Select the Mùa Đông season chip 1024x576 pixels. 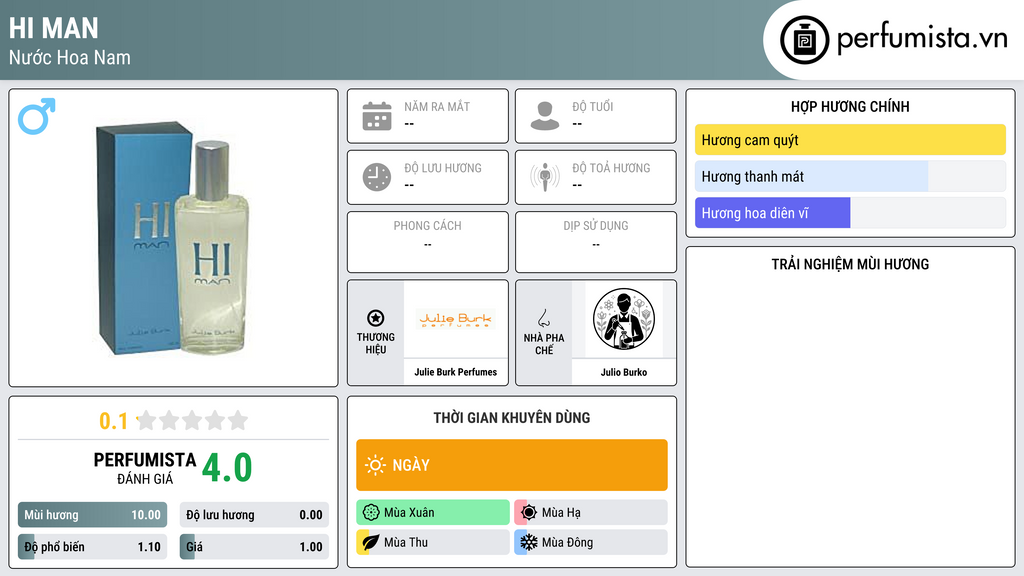tap(591, 542)
